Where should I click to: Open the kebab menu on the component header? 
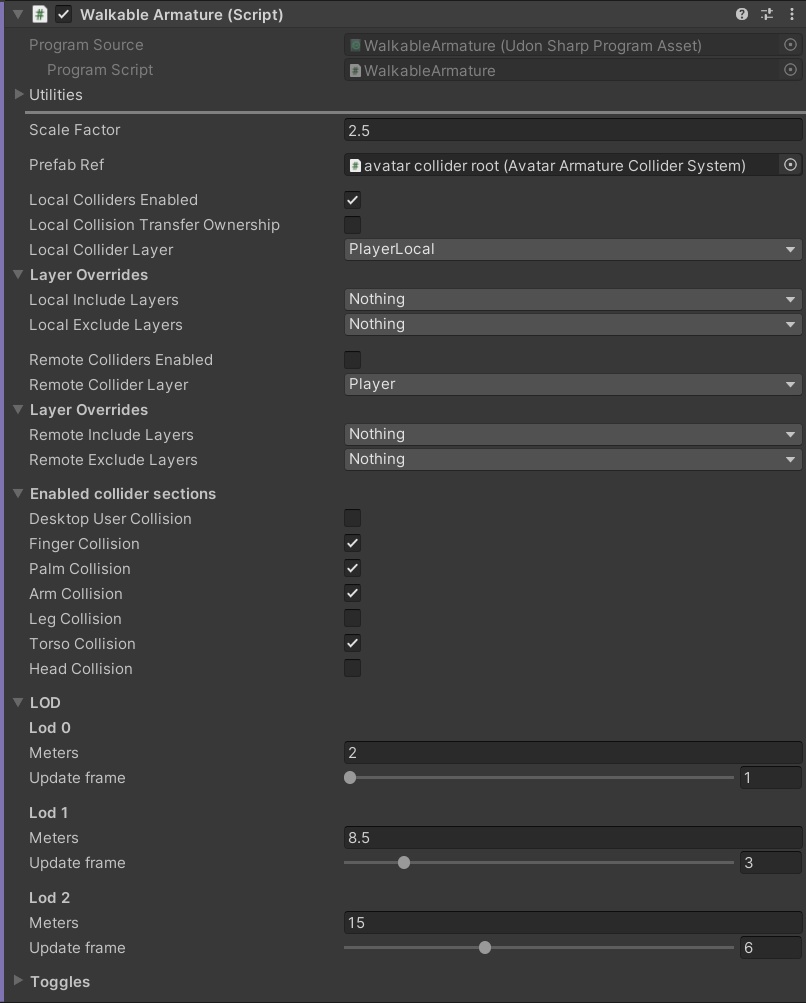[x=793, y=14]
